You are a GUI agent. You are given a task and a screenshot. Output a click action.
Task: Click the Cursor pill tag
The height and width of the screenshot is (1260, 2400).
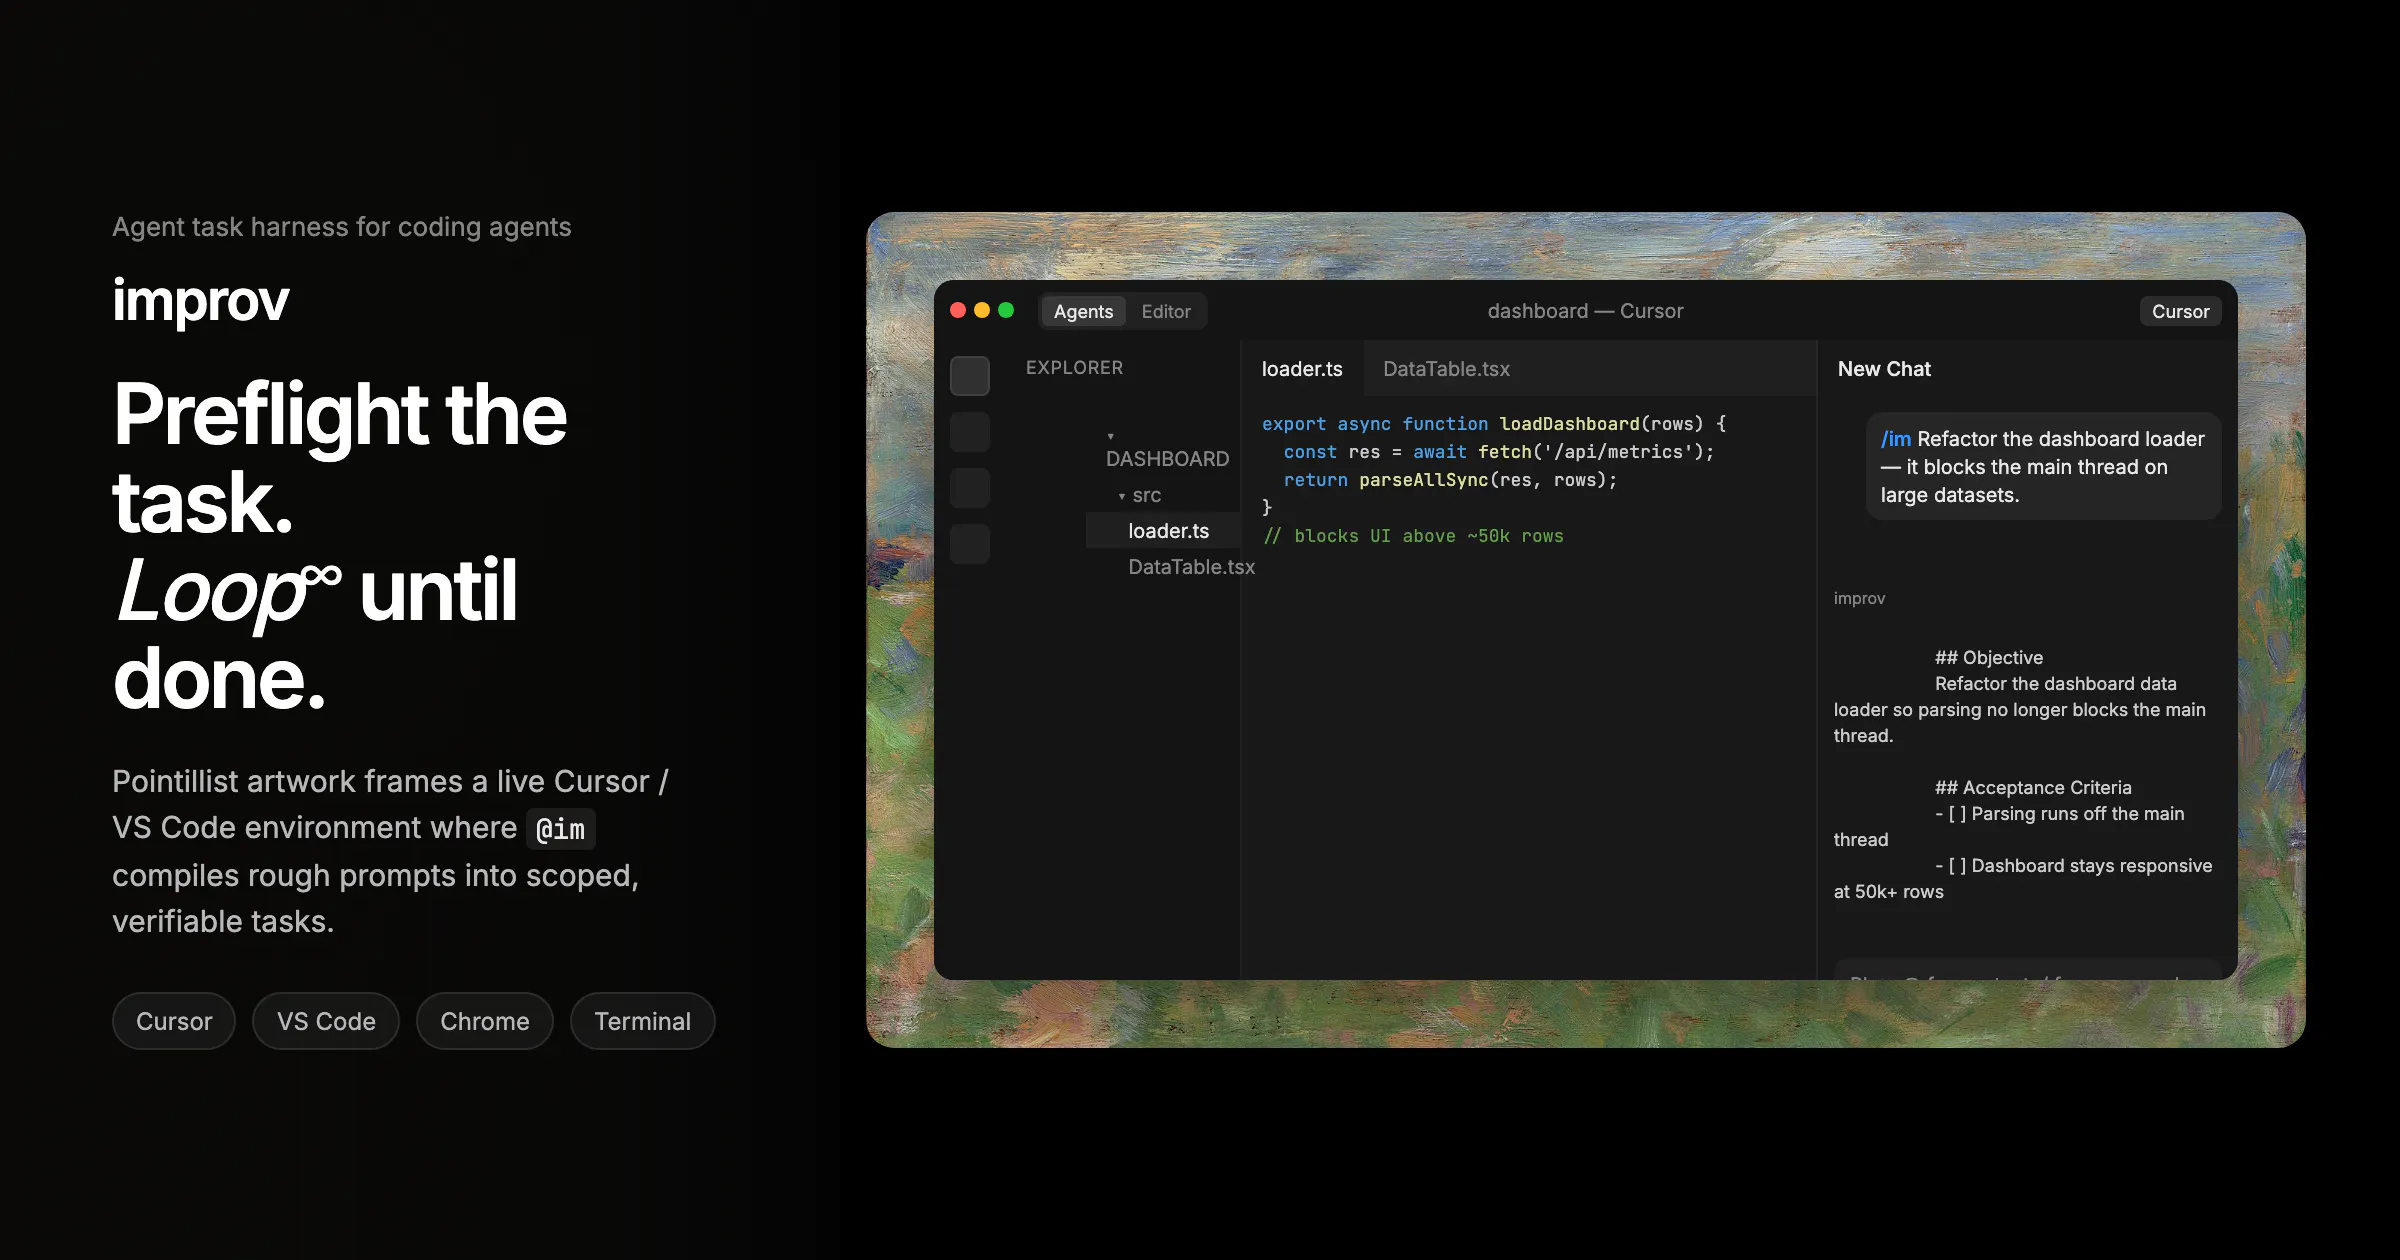coord(174,1021)
